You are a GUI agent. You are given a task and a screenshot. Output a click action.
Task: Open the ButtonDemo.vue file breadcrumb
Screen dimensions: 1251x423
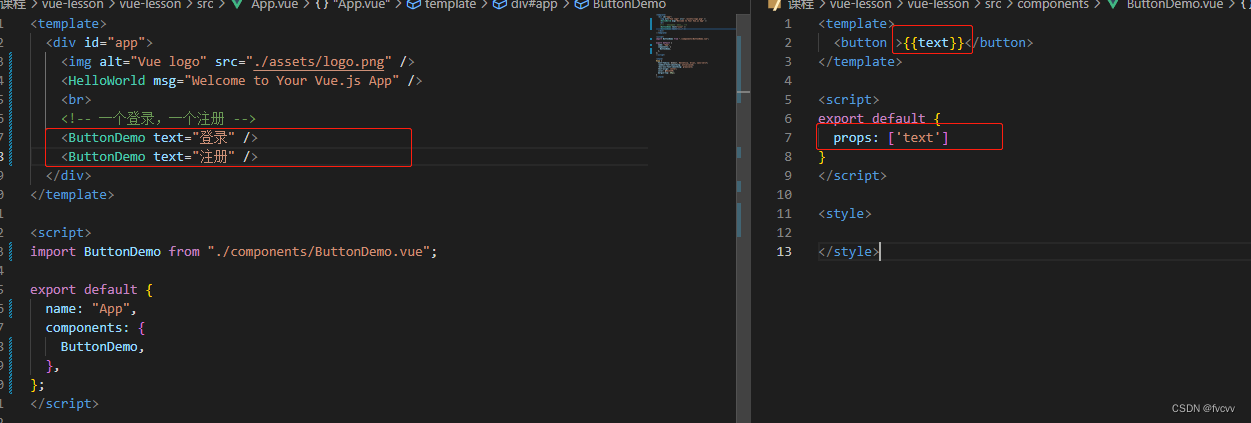pyautogui.click(x=1175, y=4)
